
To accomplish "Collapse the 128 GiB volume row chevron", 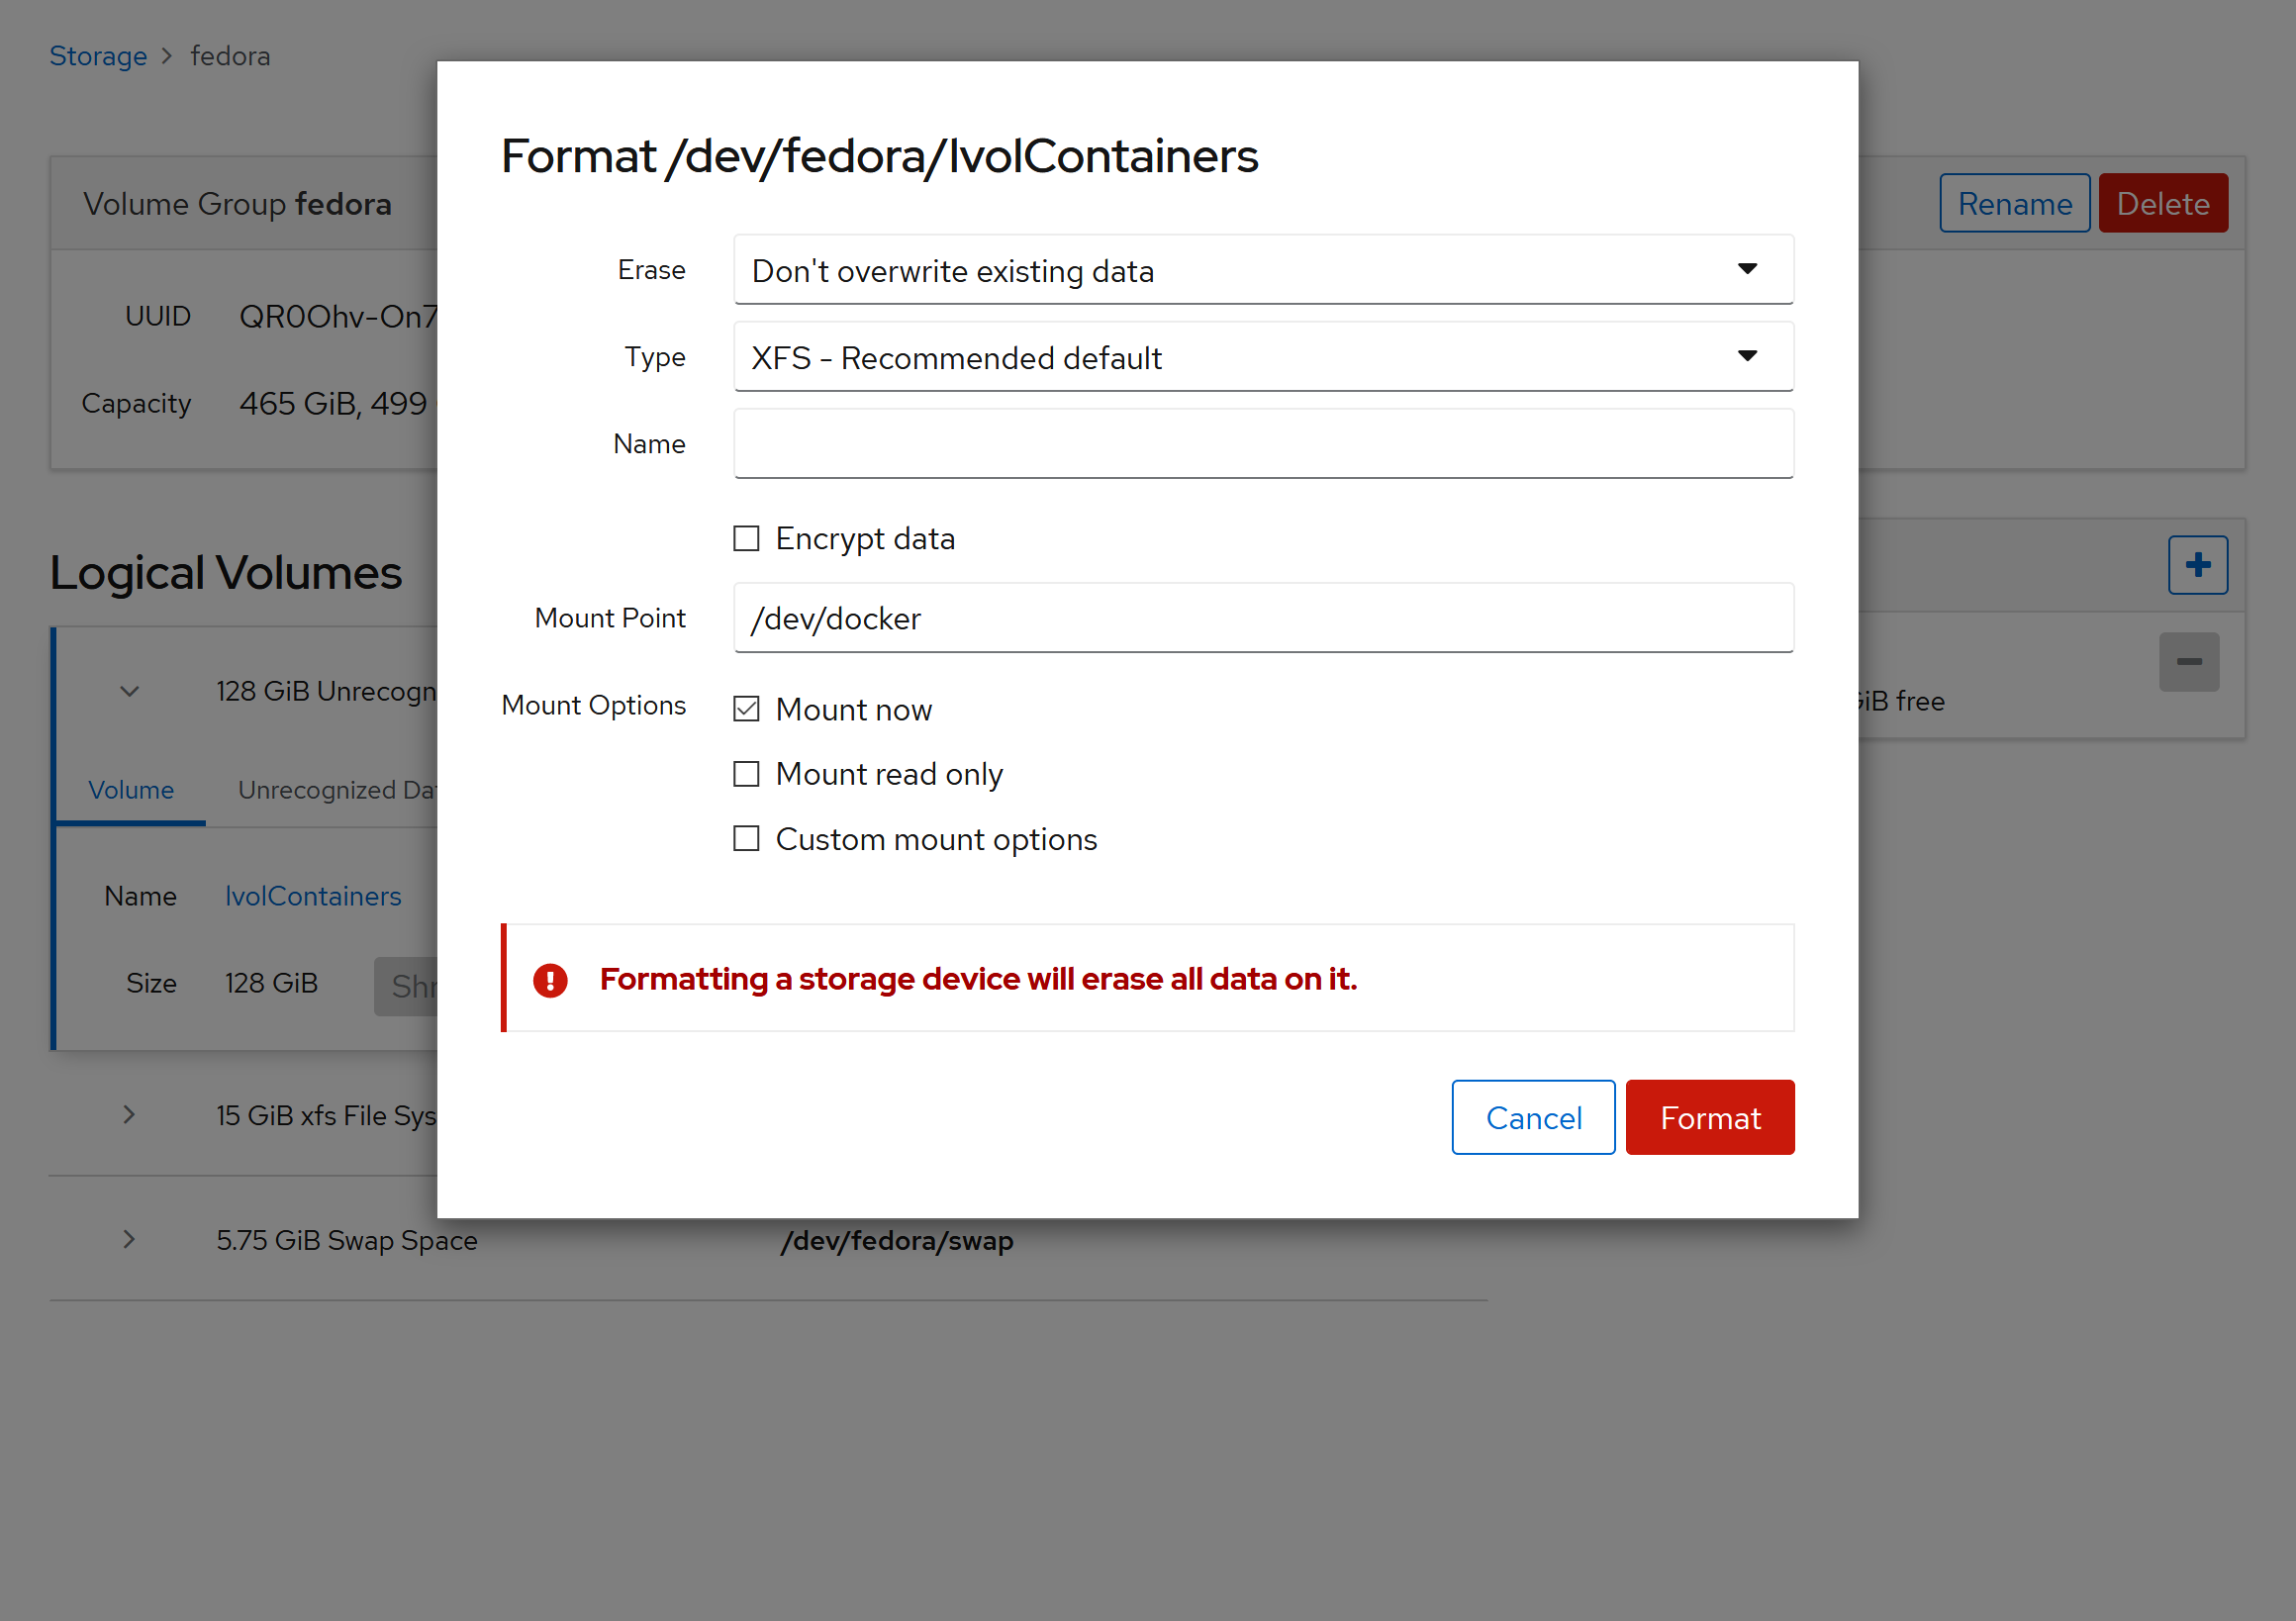I will point(129,691).
